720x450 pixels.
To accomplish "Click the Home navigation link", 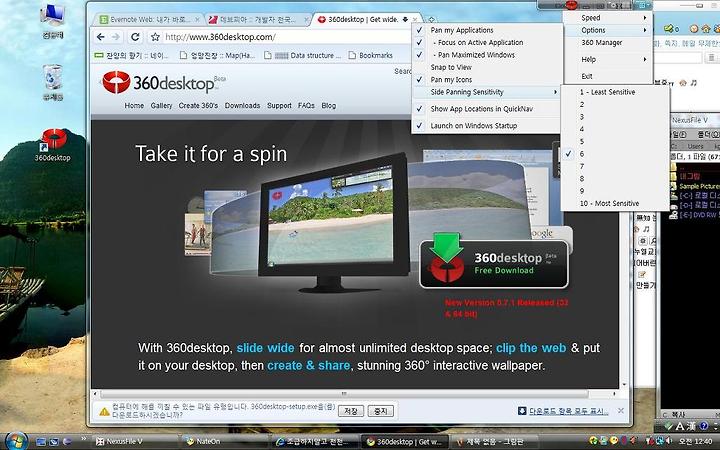I will click(134, 106).
